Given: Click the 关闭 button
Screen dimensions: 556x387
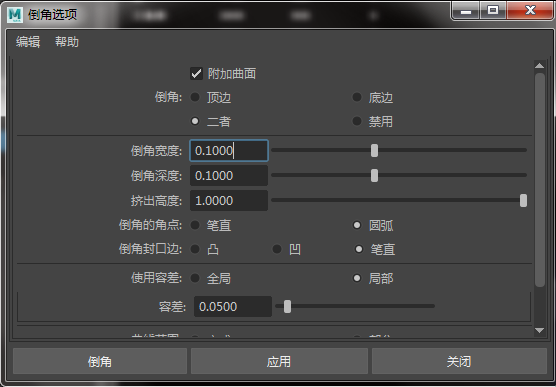Looking at the screenshot, I should 459,361.
